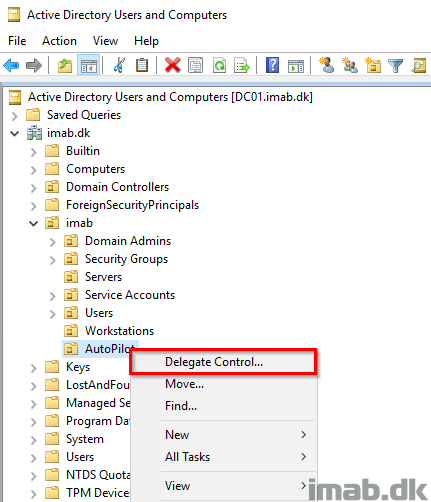Image resolution: width=431 pixels, height=502 pixels.
Task: Click the Find objects magnifier icon
Action: 419,65
